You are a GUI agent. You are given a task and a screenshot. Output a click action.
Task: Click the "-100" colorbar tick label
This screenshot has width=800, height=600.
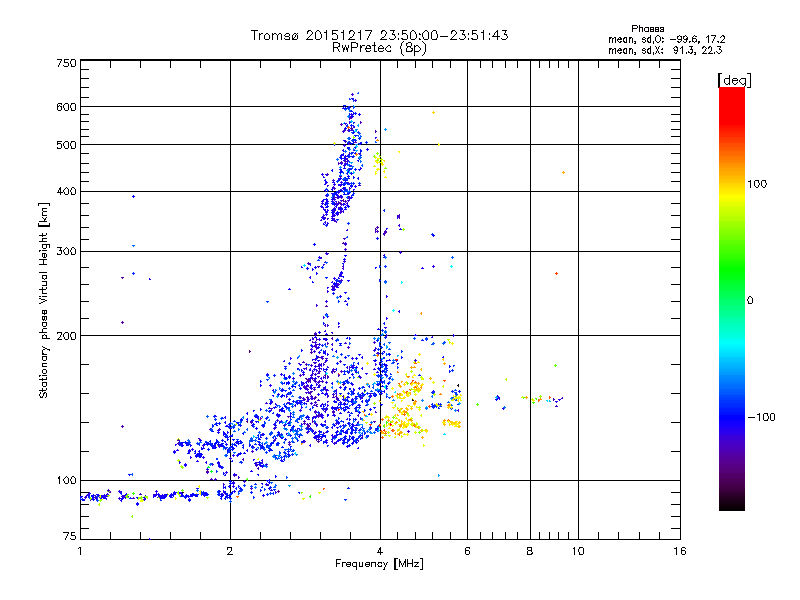(761, 417)
